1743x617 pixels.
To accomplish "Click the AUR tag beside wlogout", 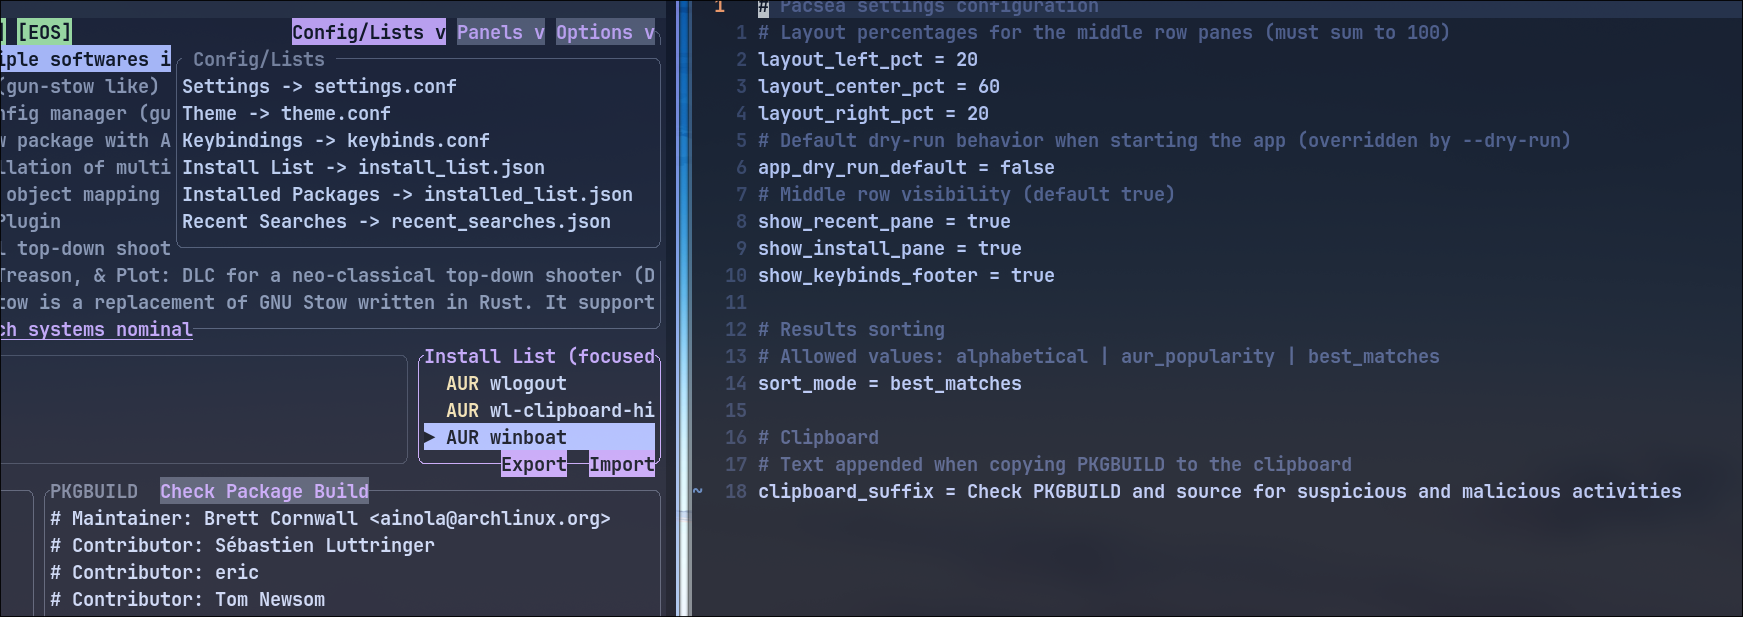I will click(x=462, y=384).
